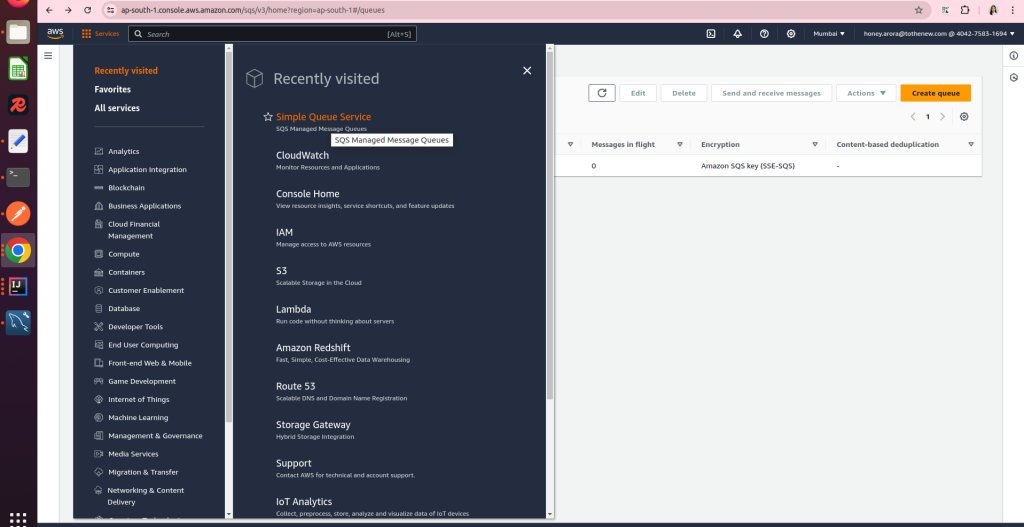The width and height of the screenshot is (1024, 527).
Task: Open Storage Gateway service
Action: tap(313, 424)
